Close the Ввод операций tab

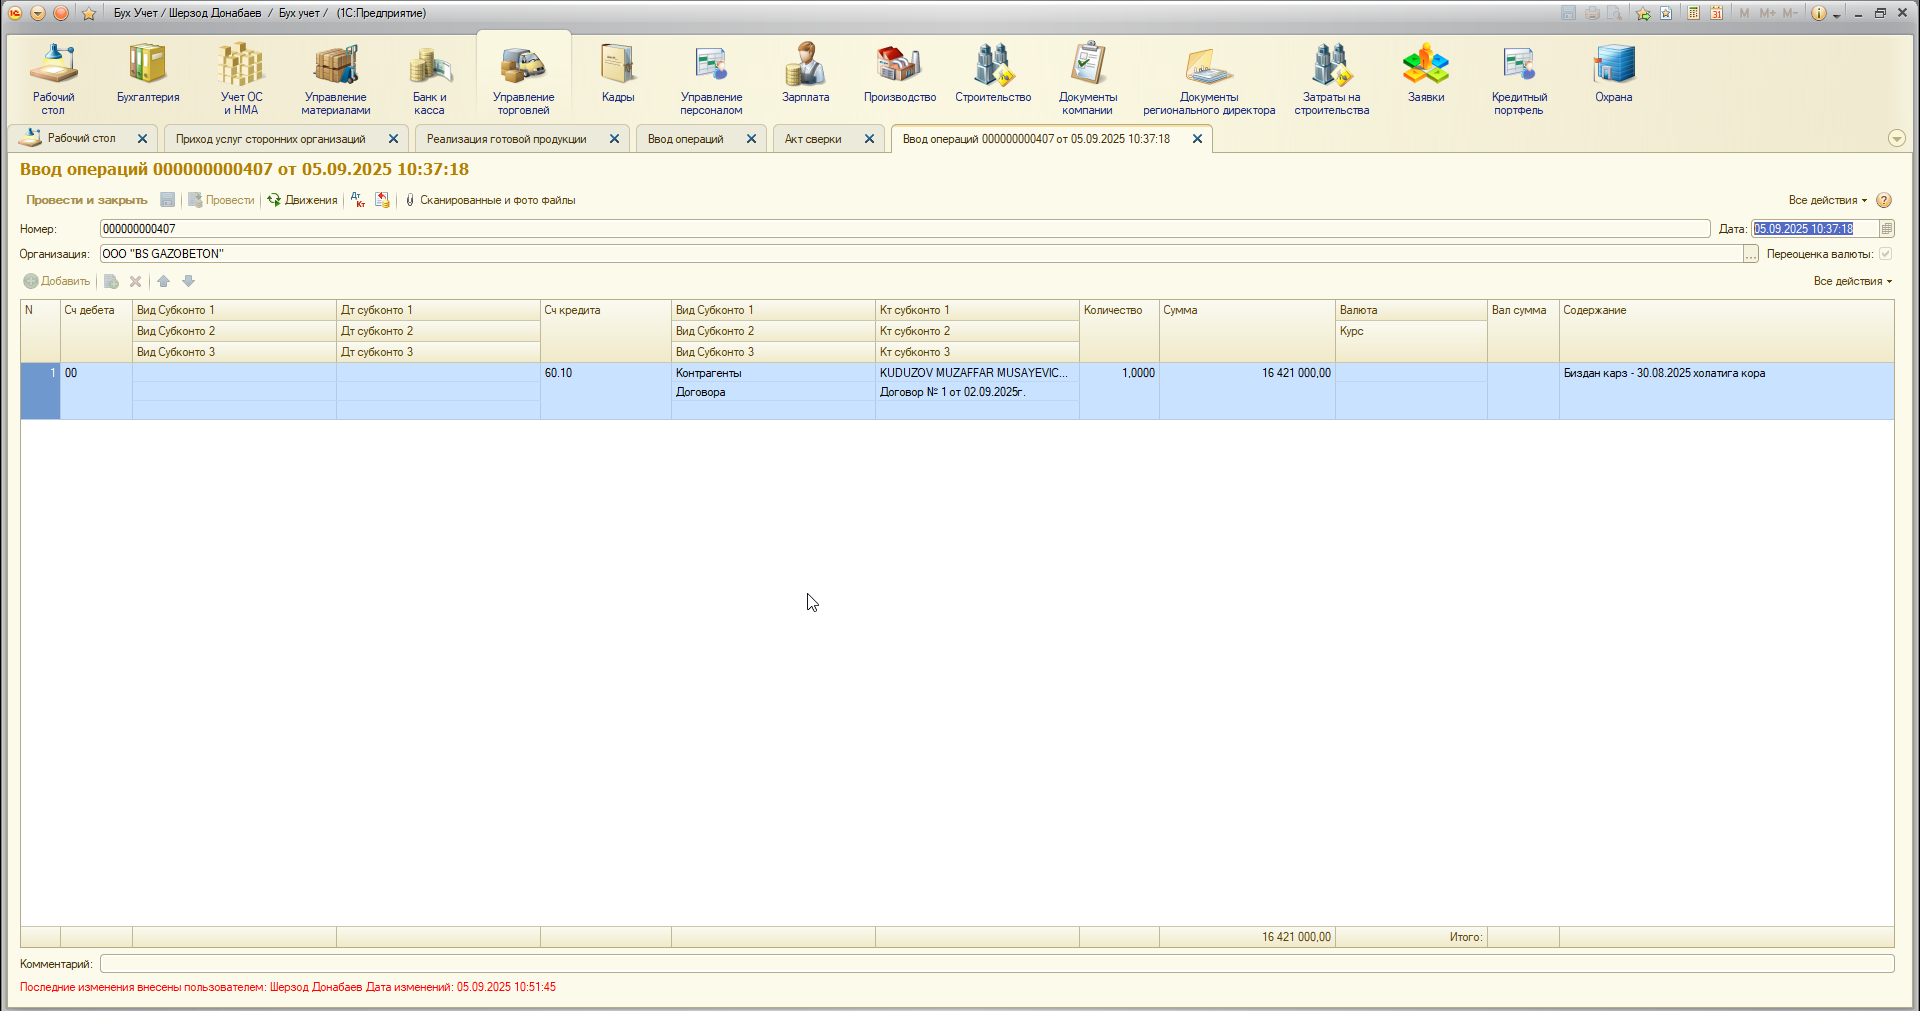coord(751,139)
